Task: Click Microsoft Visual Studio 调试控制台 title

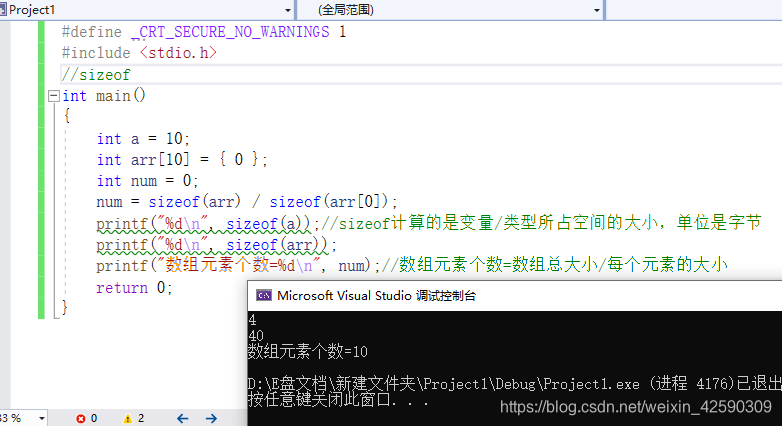Action: (377, 295)
